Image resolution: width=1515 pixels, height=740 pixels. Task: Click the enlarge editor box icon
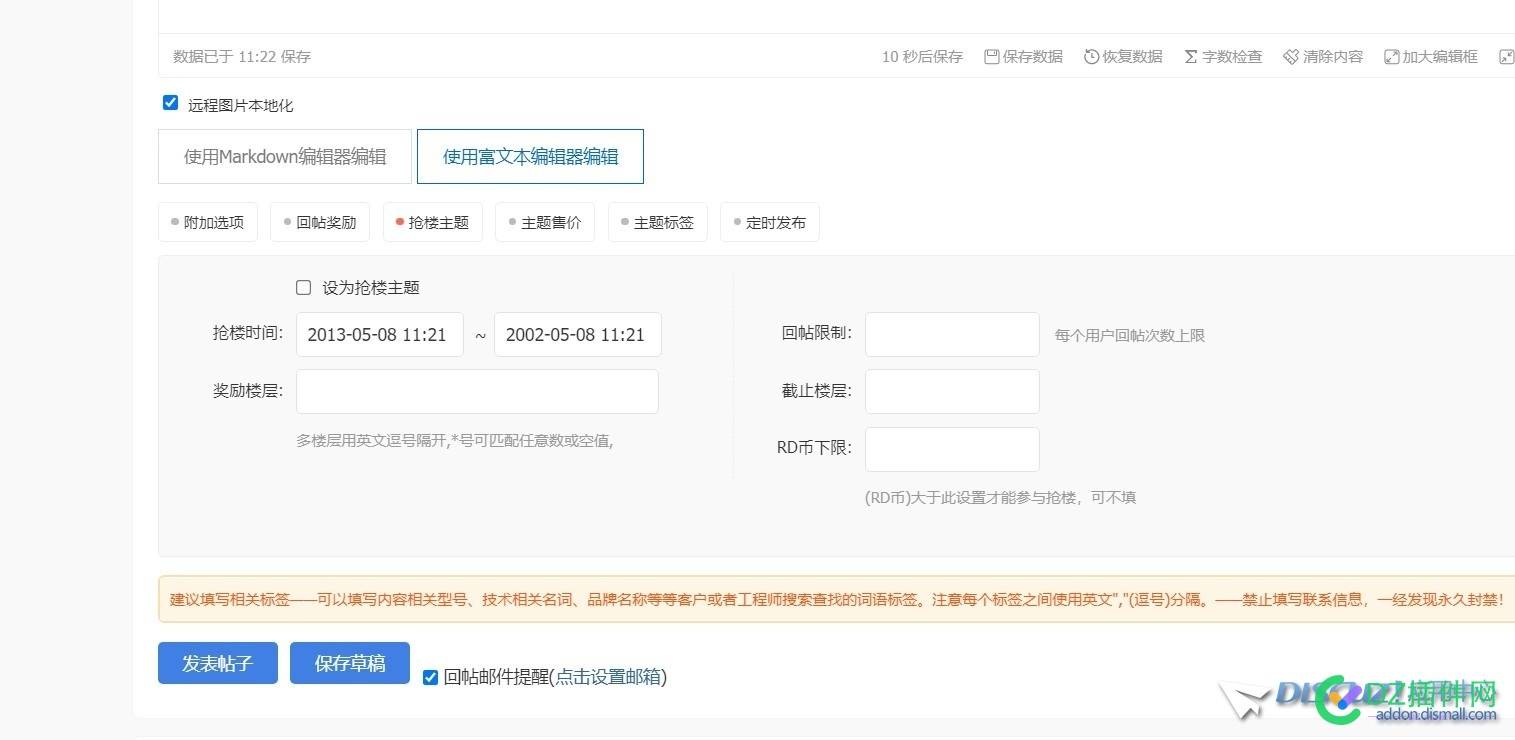1391,57
